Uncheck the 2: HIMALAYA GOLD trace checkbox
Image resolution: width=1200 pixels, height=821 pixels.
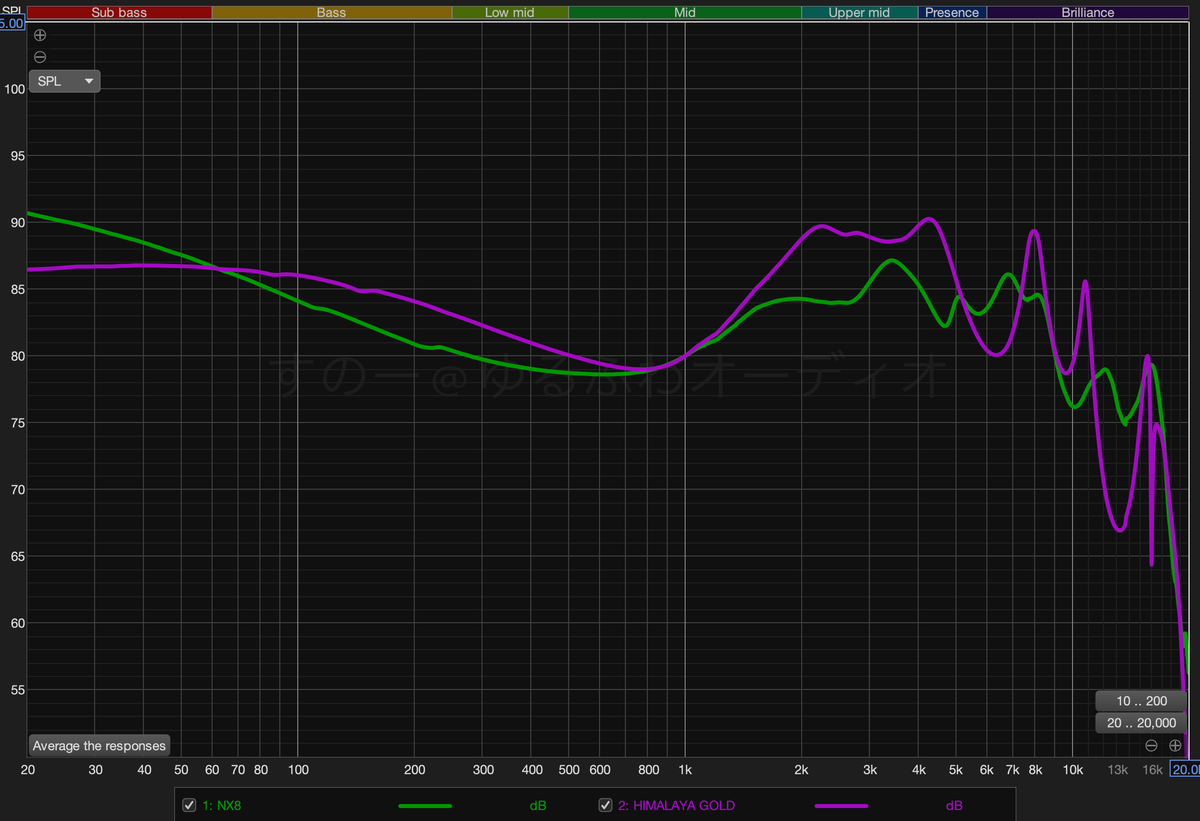[605, 805]
